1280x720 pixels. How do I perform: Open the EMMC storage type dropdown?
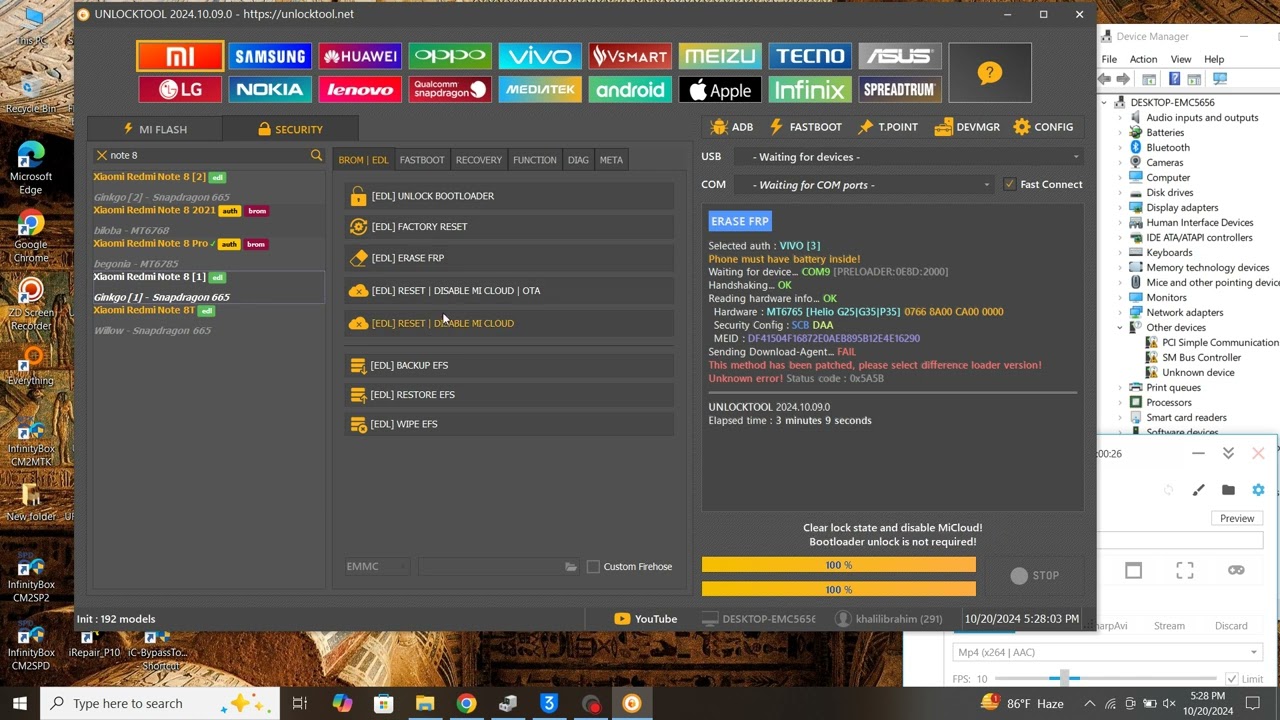377,566
